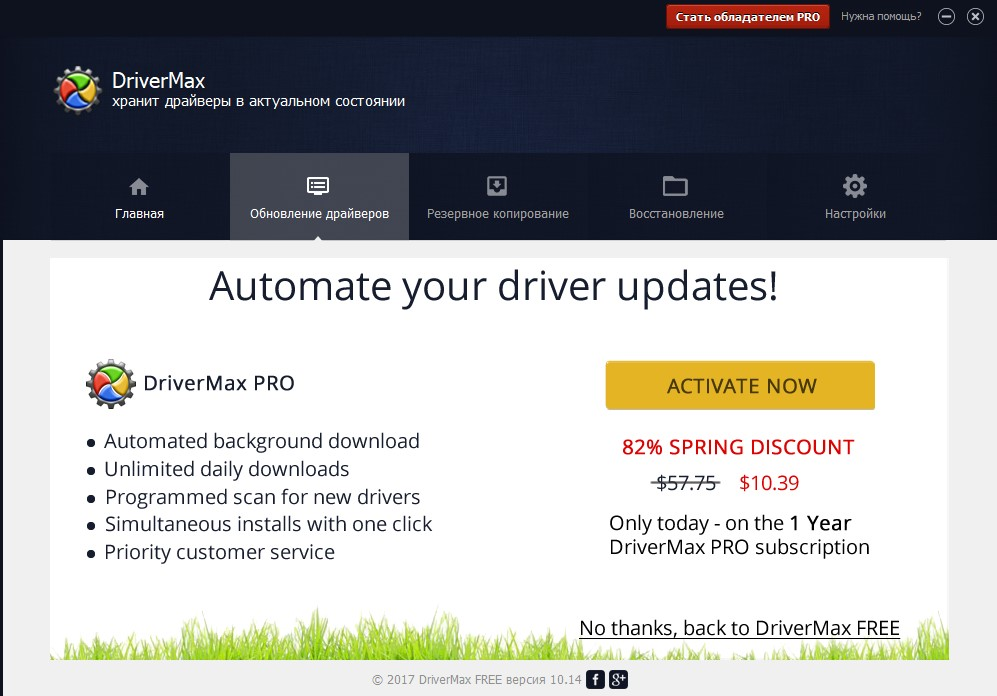Click the DriverMax title in header
The image size is (997, 696).
pos(158,81)
